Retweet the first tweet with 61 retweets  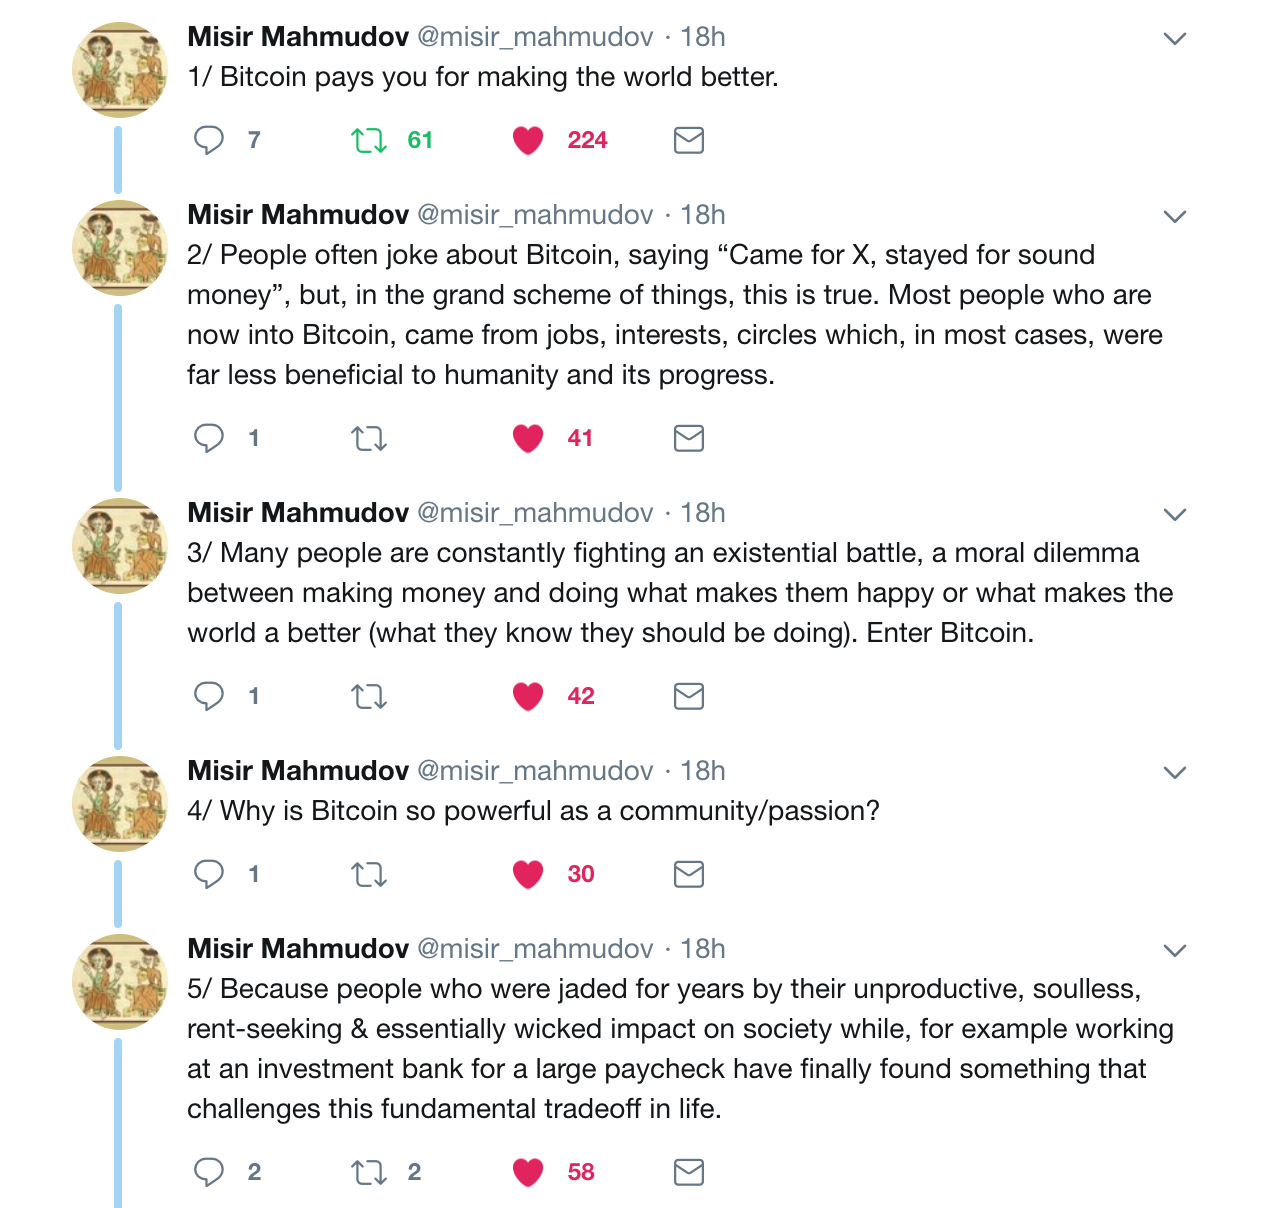point(369,140)
